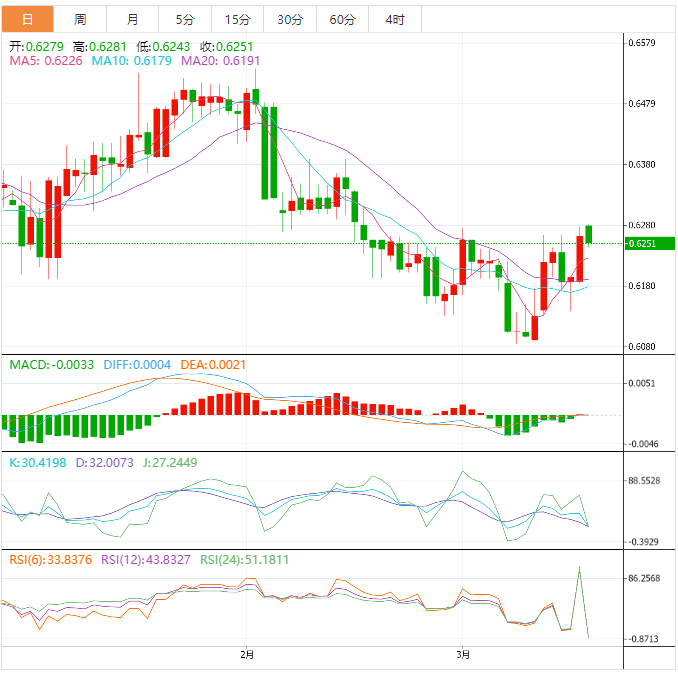
Task: Click the 低:0.6243 low price value
Action: (x=163, y=46)
